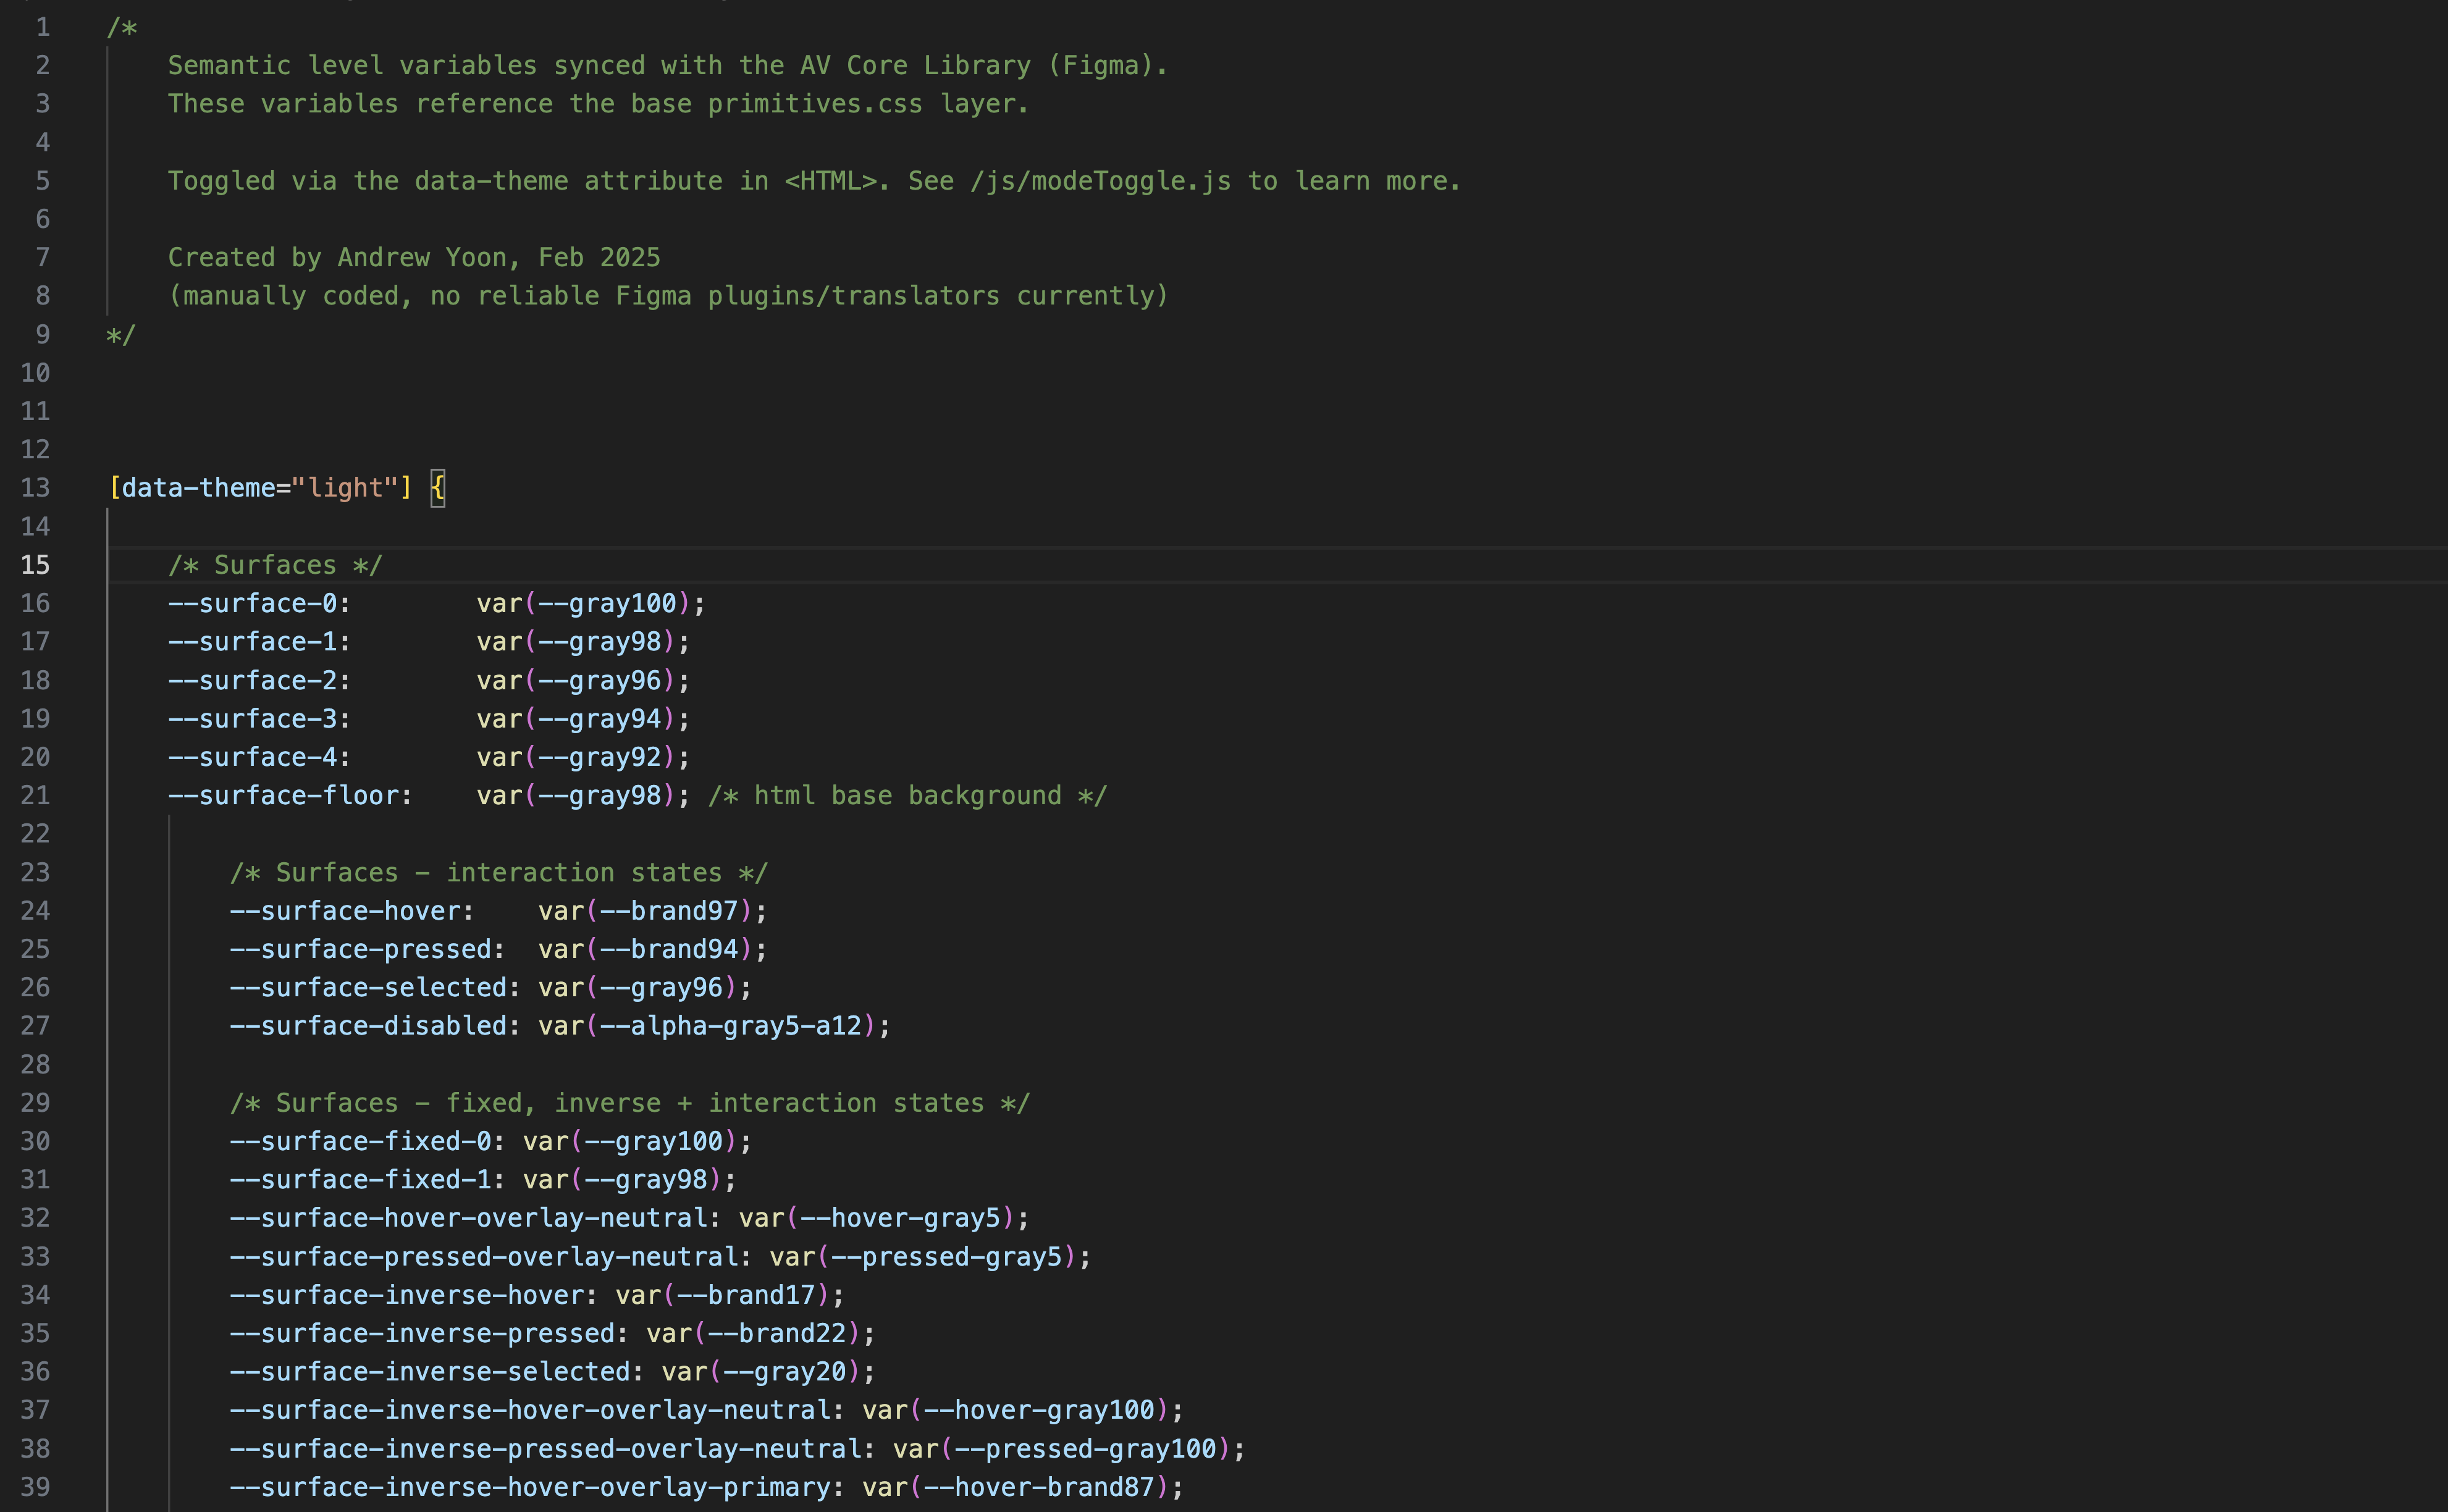Click the --hover-gray5 value
Image resolution: width=2448 pixels, height=1512 pixels.
900,1218
